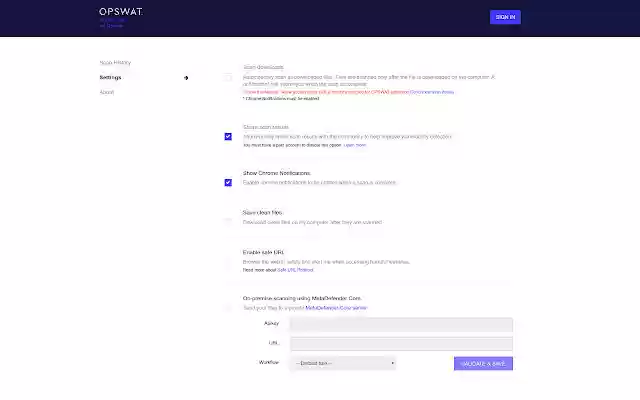Click the Save clean files heading
This screenshot has height=400, width=640.
click(262, 213)
